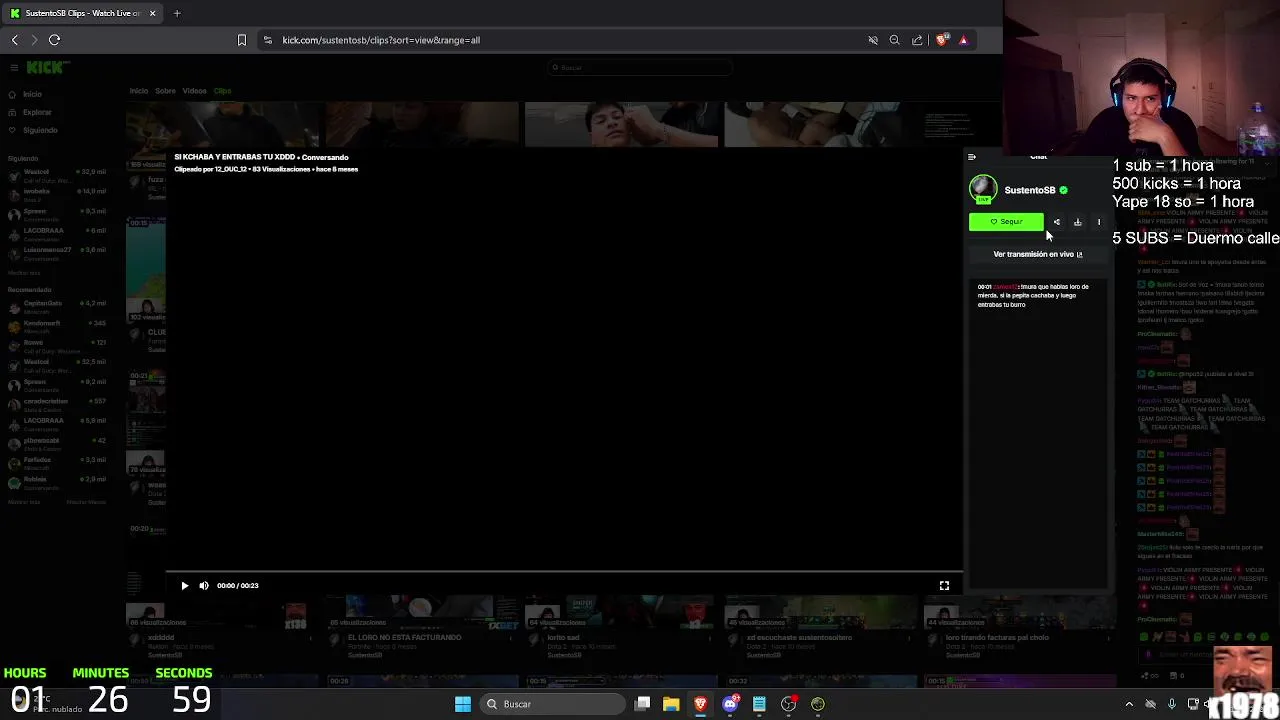Open Windows Start menu
The height and width of the screenshot is (720, 1280).
click(x=462, y=704)
